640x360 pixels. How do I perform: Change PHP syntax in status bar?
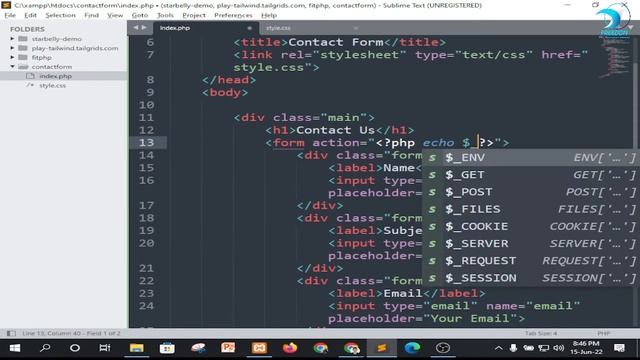click(x=603, y=333)
